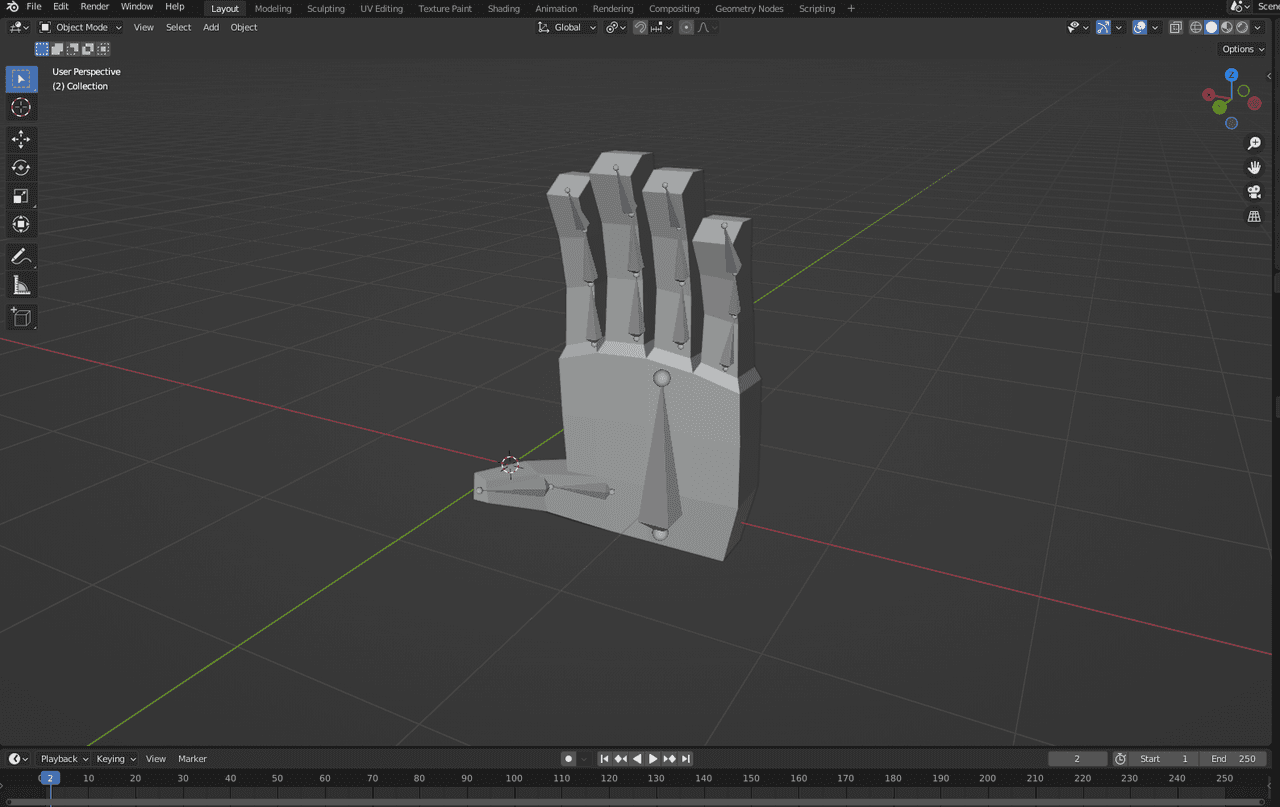Switch to the Sculpting workspace tab

(325, 8)
